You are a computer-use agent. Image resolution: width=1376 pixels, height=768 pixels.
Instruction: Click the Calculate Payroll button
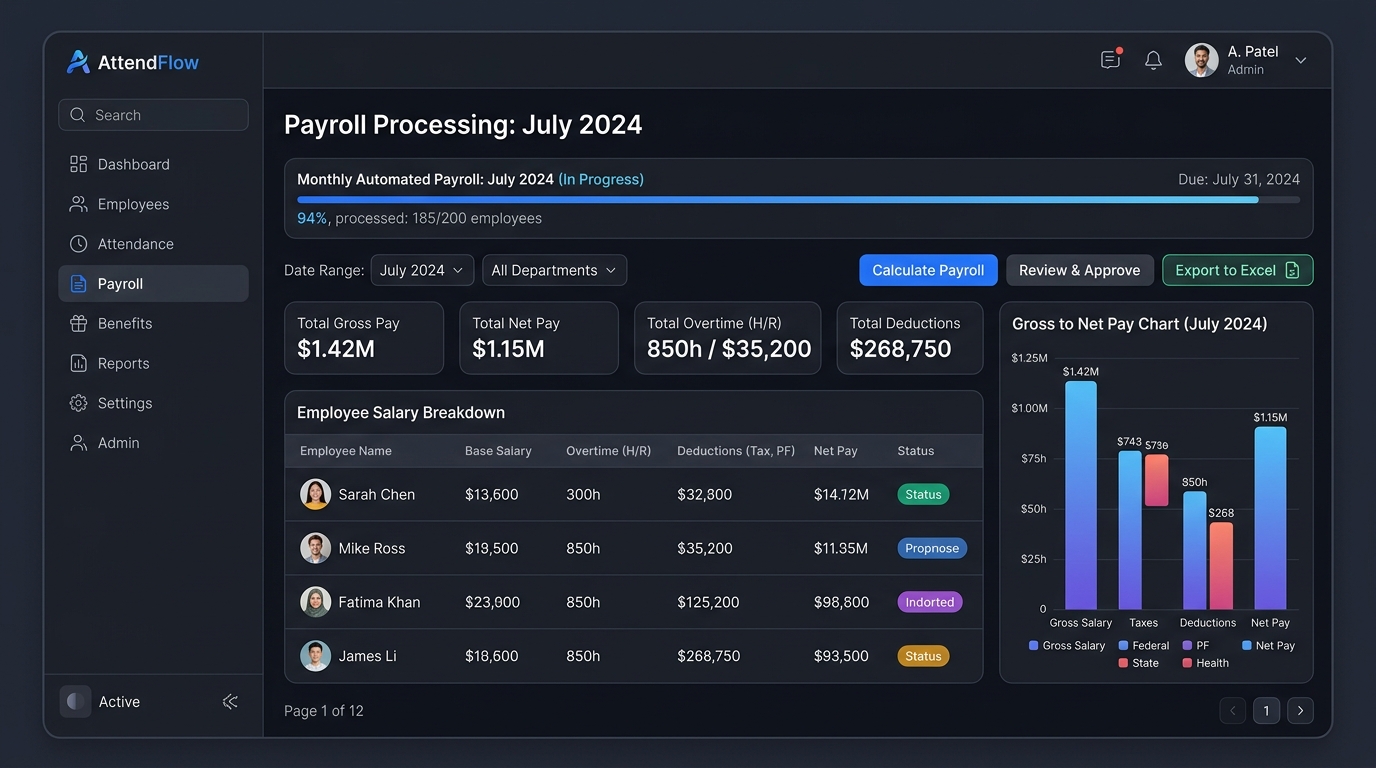[x=928, y=270]
